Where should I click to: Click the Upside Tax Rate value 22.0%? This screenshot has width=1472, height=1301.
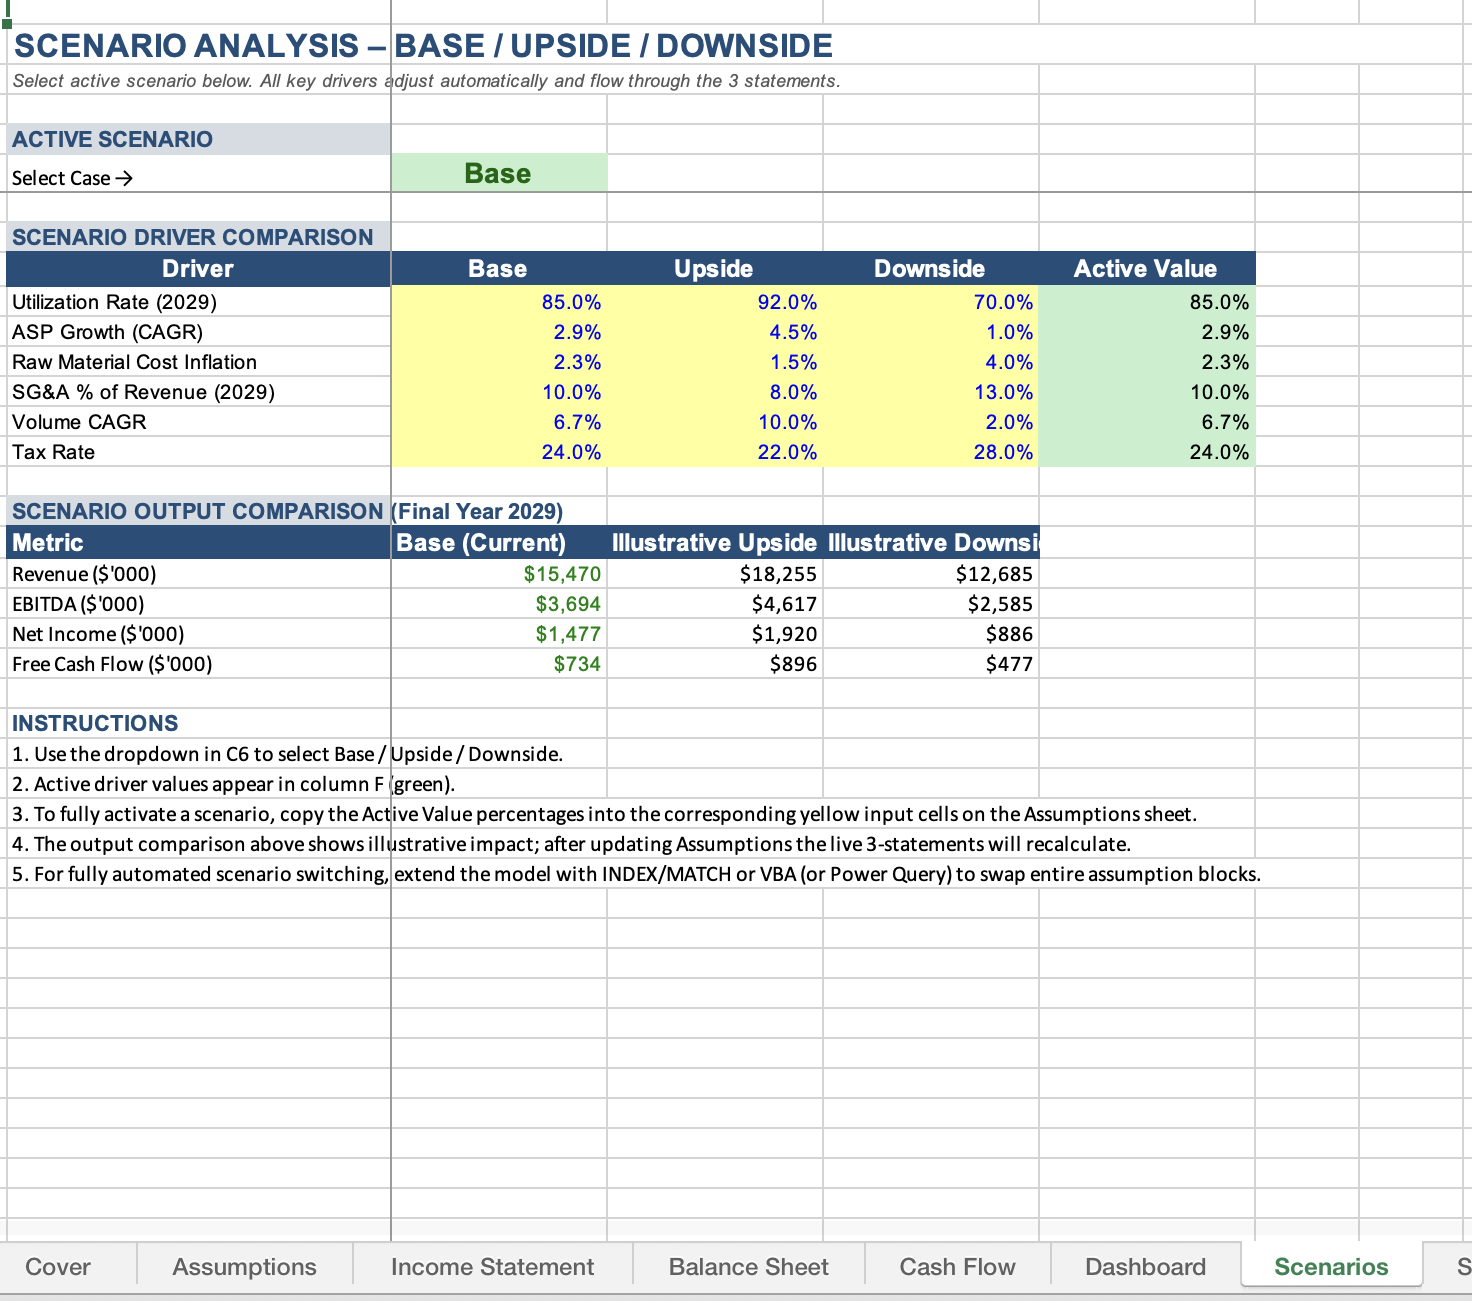(x=715, y=452)
